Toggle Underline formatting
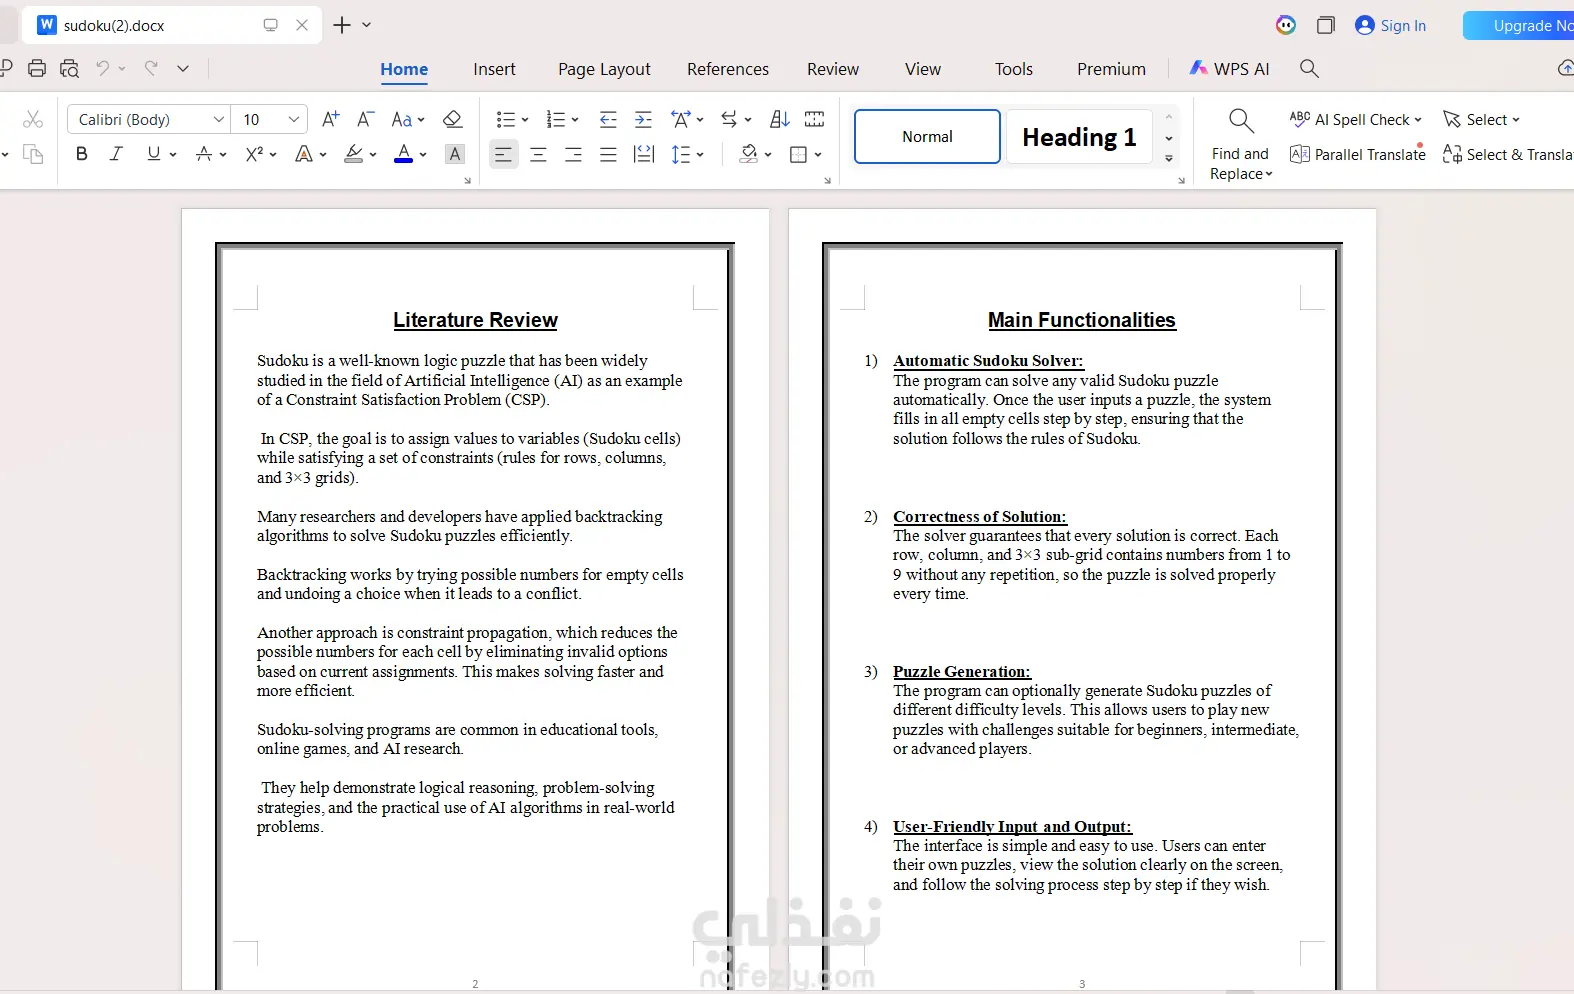Viewport: 1574px width, 994px height. (x=153, y=154)
